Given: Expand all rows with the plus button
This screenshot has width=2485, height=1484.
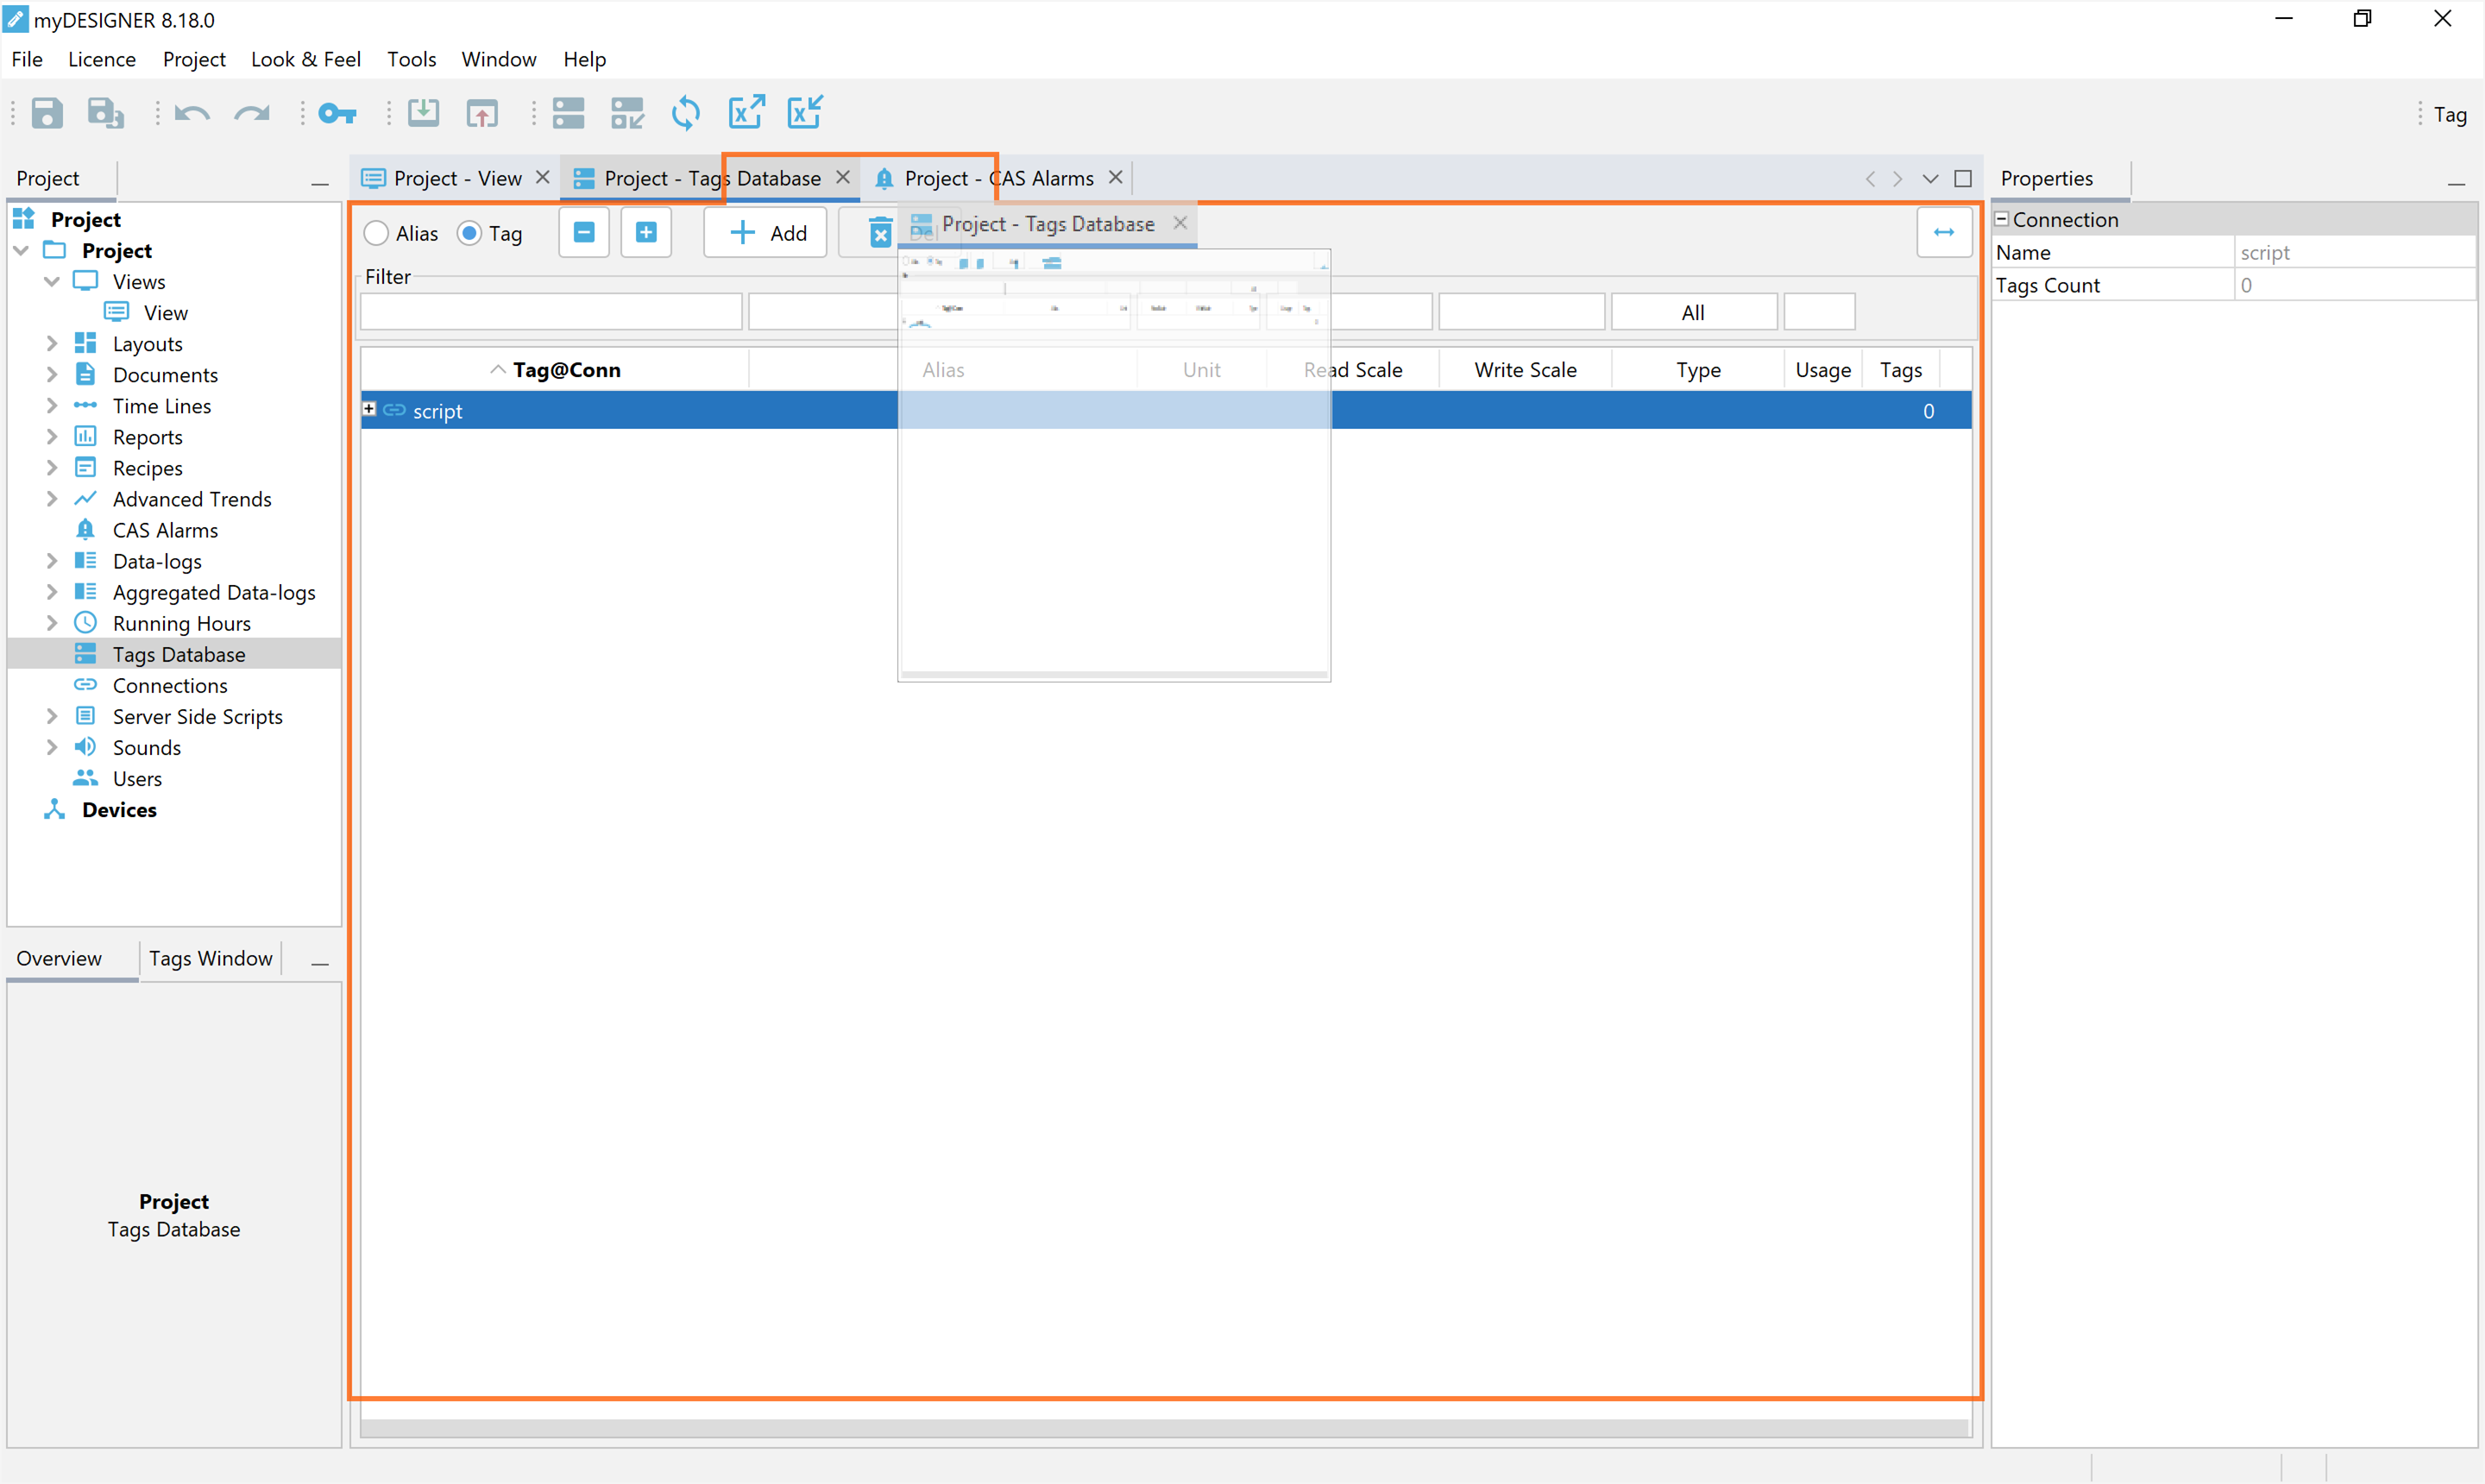Looking at the screenshot, I should 646,233.
